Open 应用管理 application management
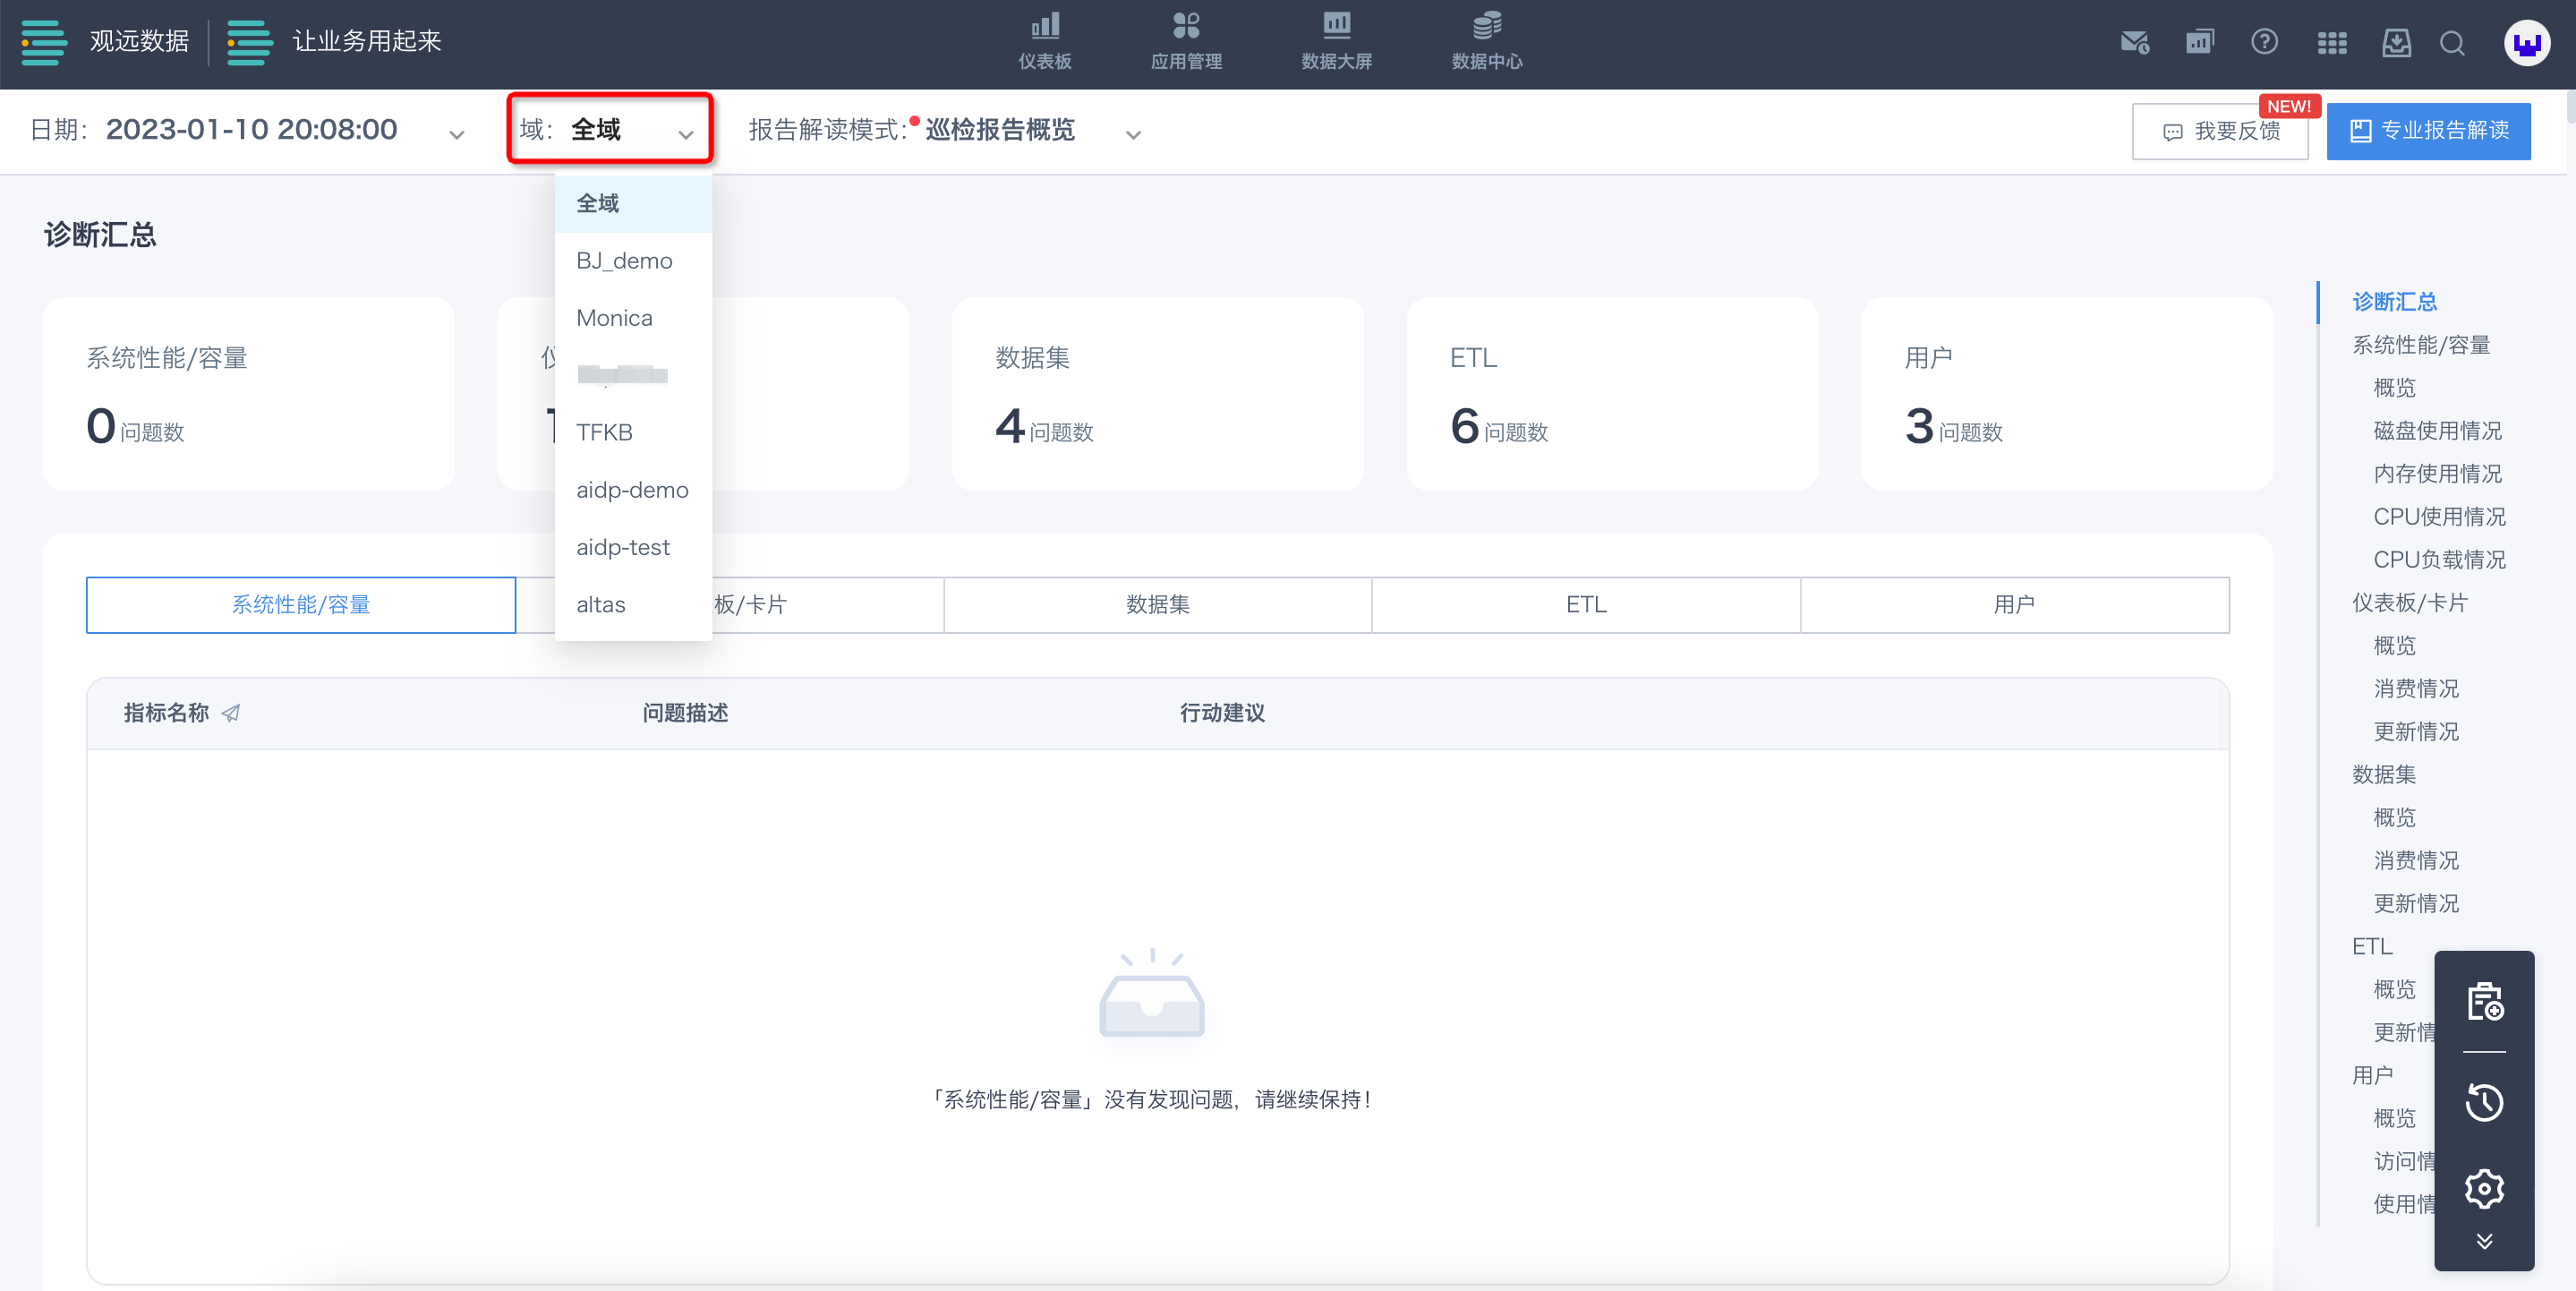The image size is (2576, 1291). click(1185, 41)
